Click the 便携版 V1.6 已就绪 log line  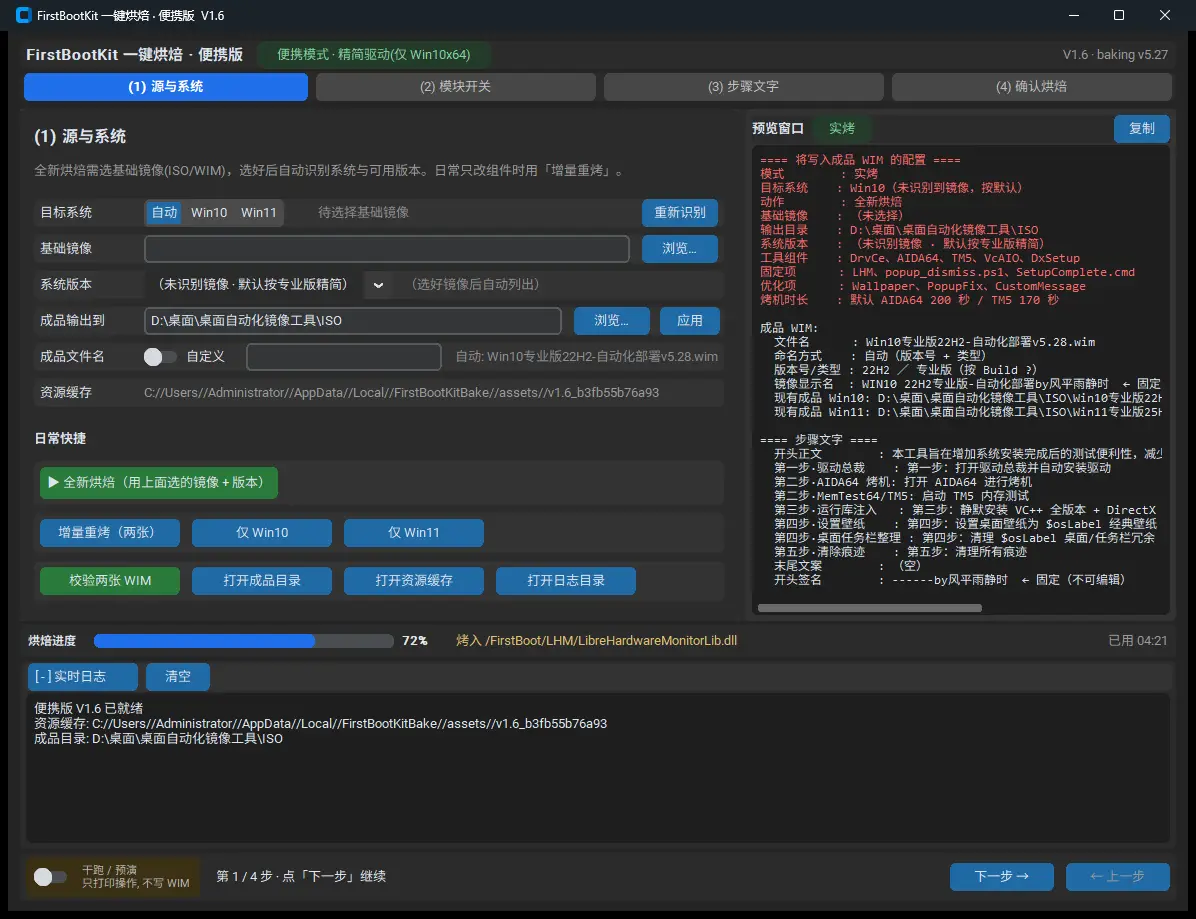(x=88, y=709)
